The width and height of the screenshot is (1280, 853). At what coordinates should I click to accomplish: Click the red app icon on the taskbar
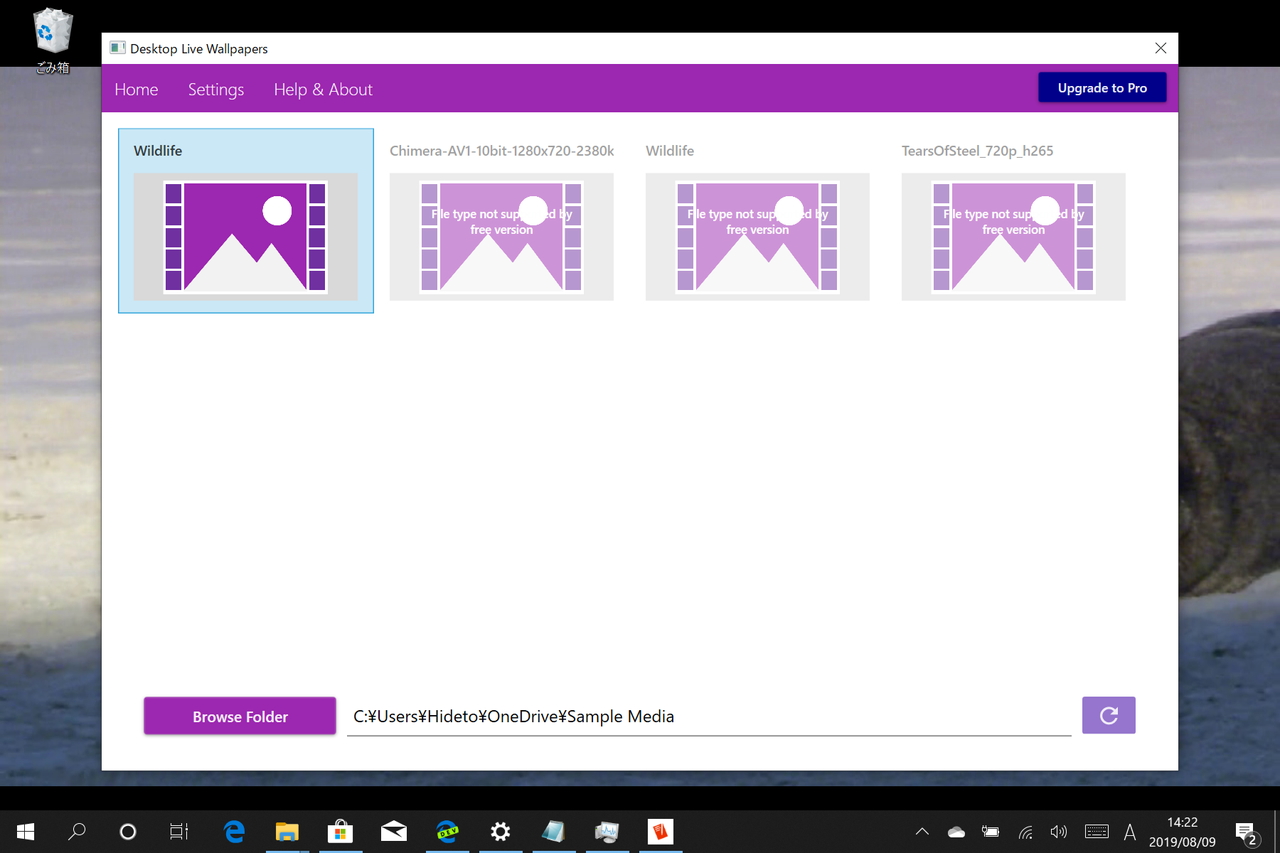tap(660, 832)
